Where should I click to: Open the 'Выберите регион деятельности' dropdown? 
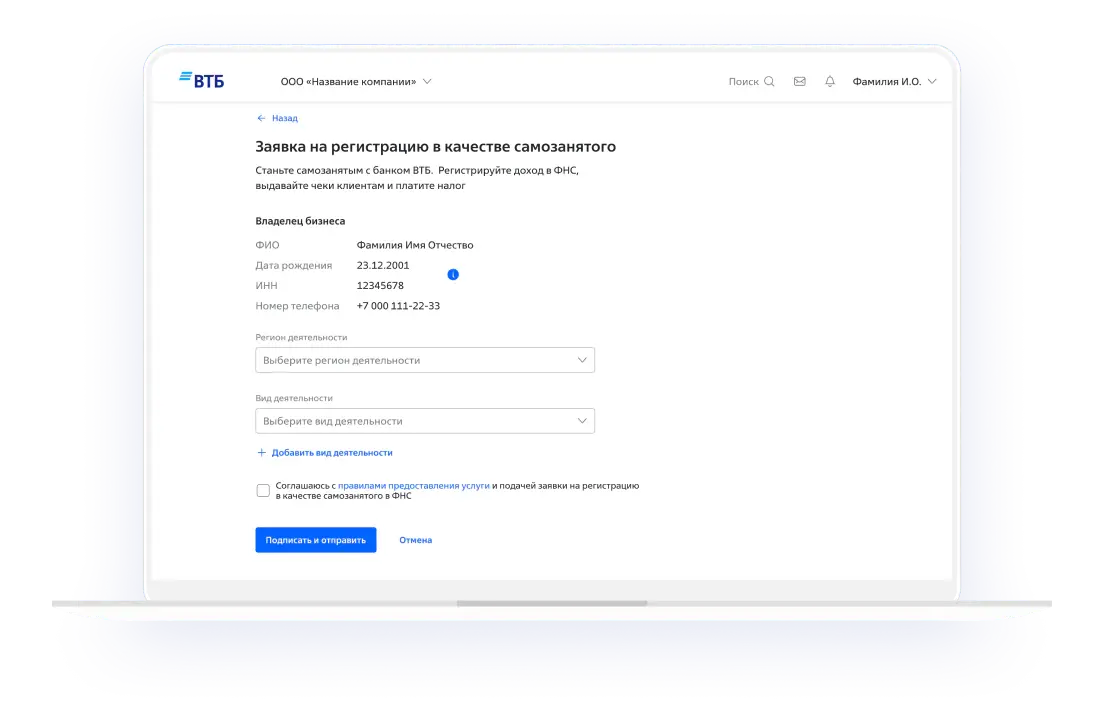pos(415,360)
